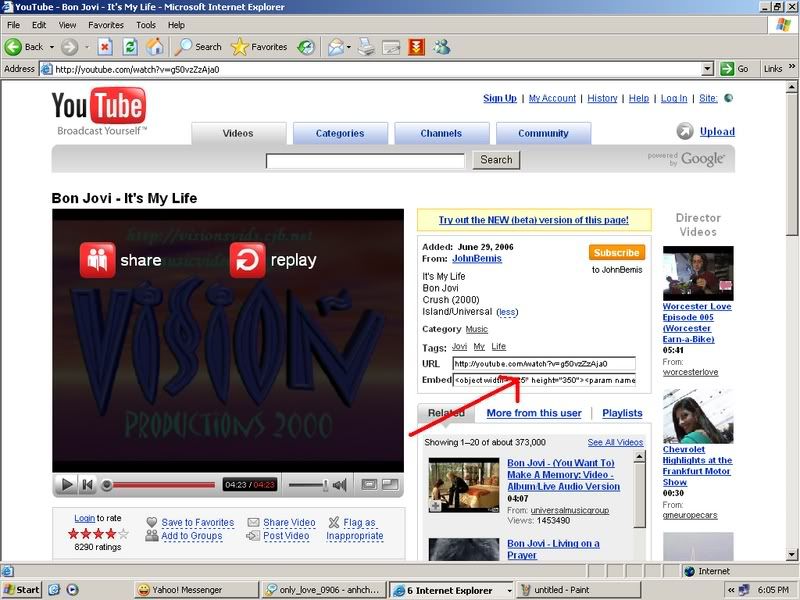
Task: Click the globe icon next to Site
Action: click(x=729, y=98)
